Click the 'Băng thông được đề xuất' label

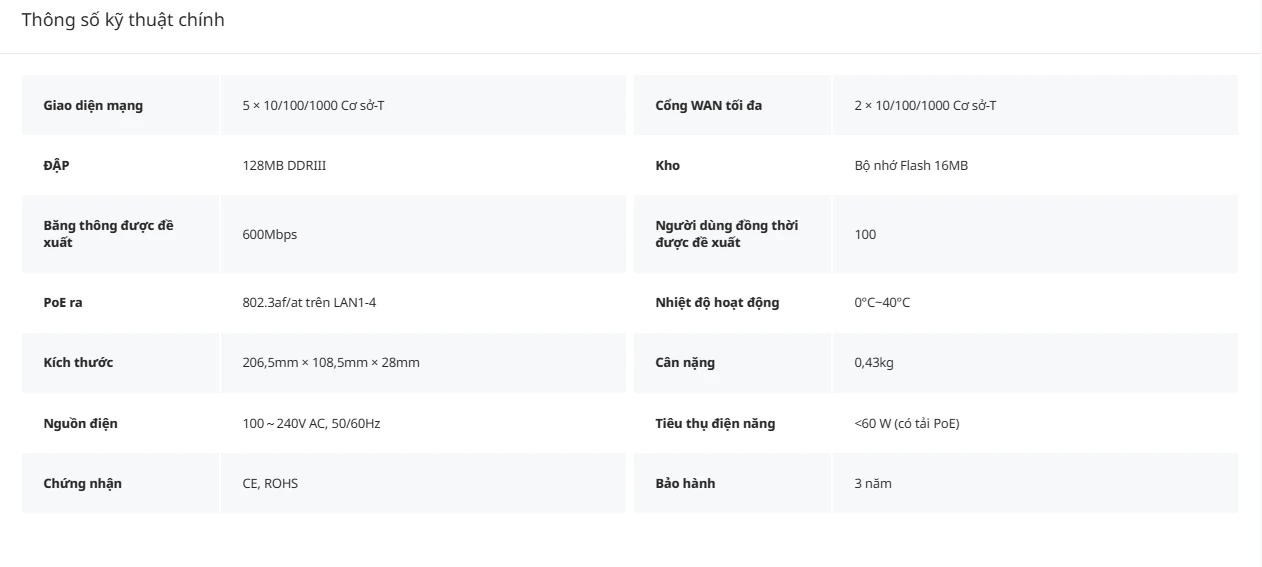coord(108,234)
